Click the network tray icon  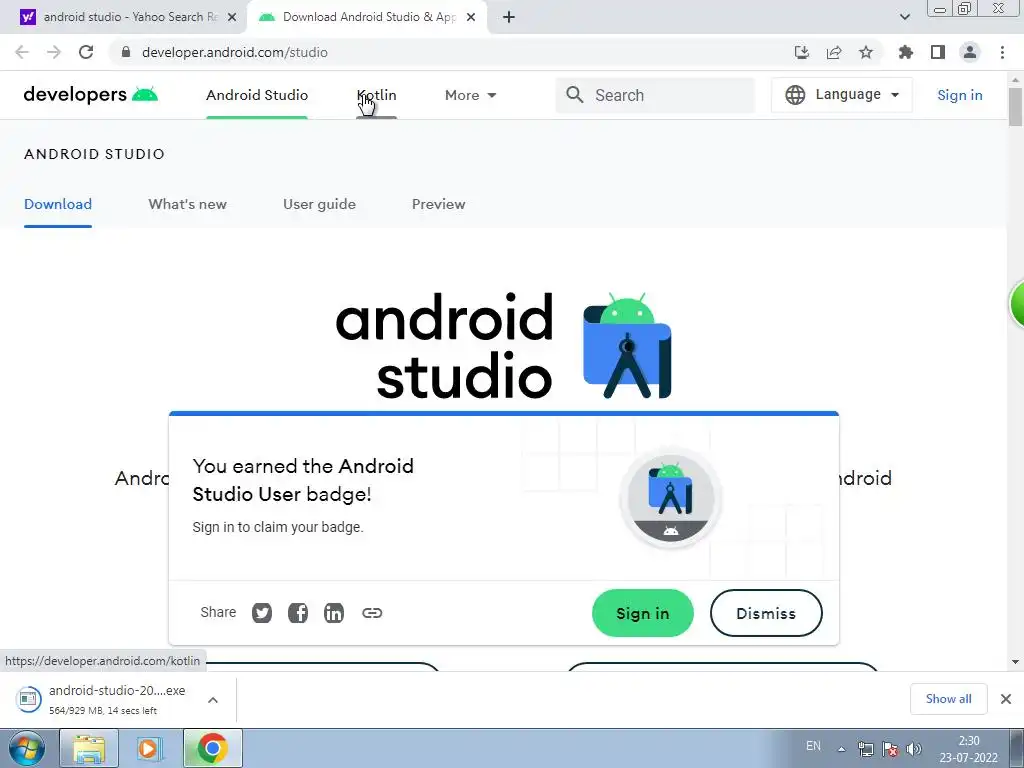pyautogui.click(x=865, y=749)
